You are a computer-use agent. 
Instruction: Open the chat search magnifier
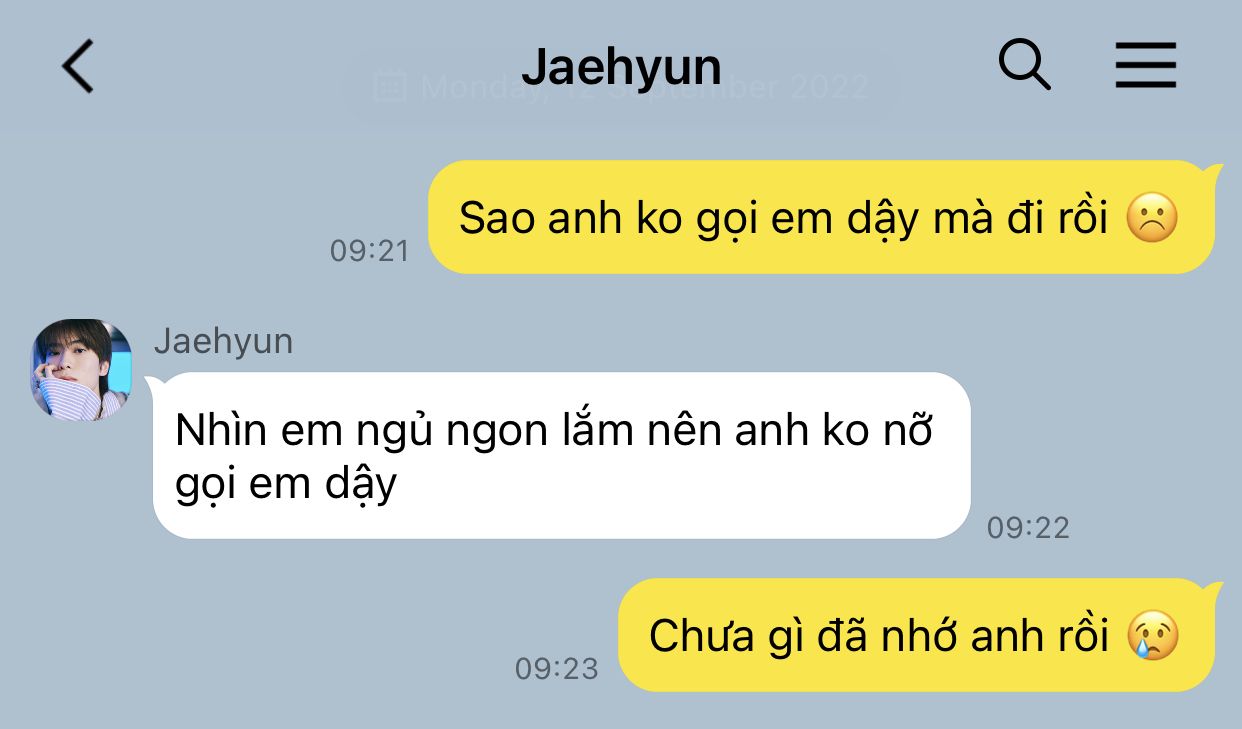tap(1025, 66)
